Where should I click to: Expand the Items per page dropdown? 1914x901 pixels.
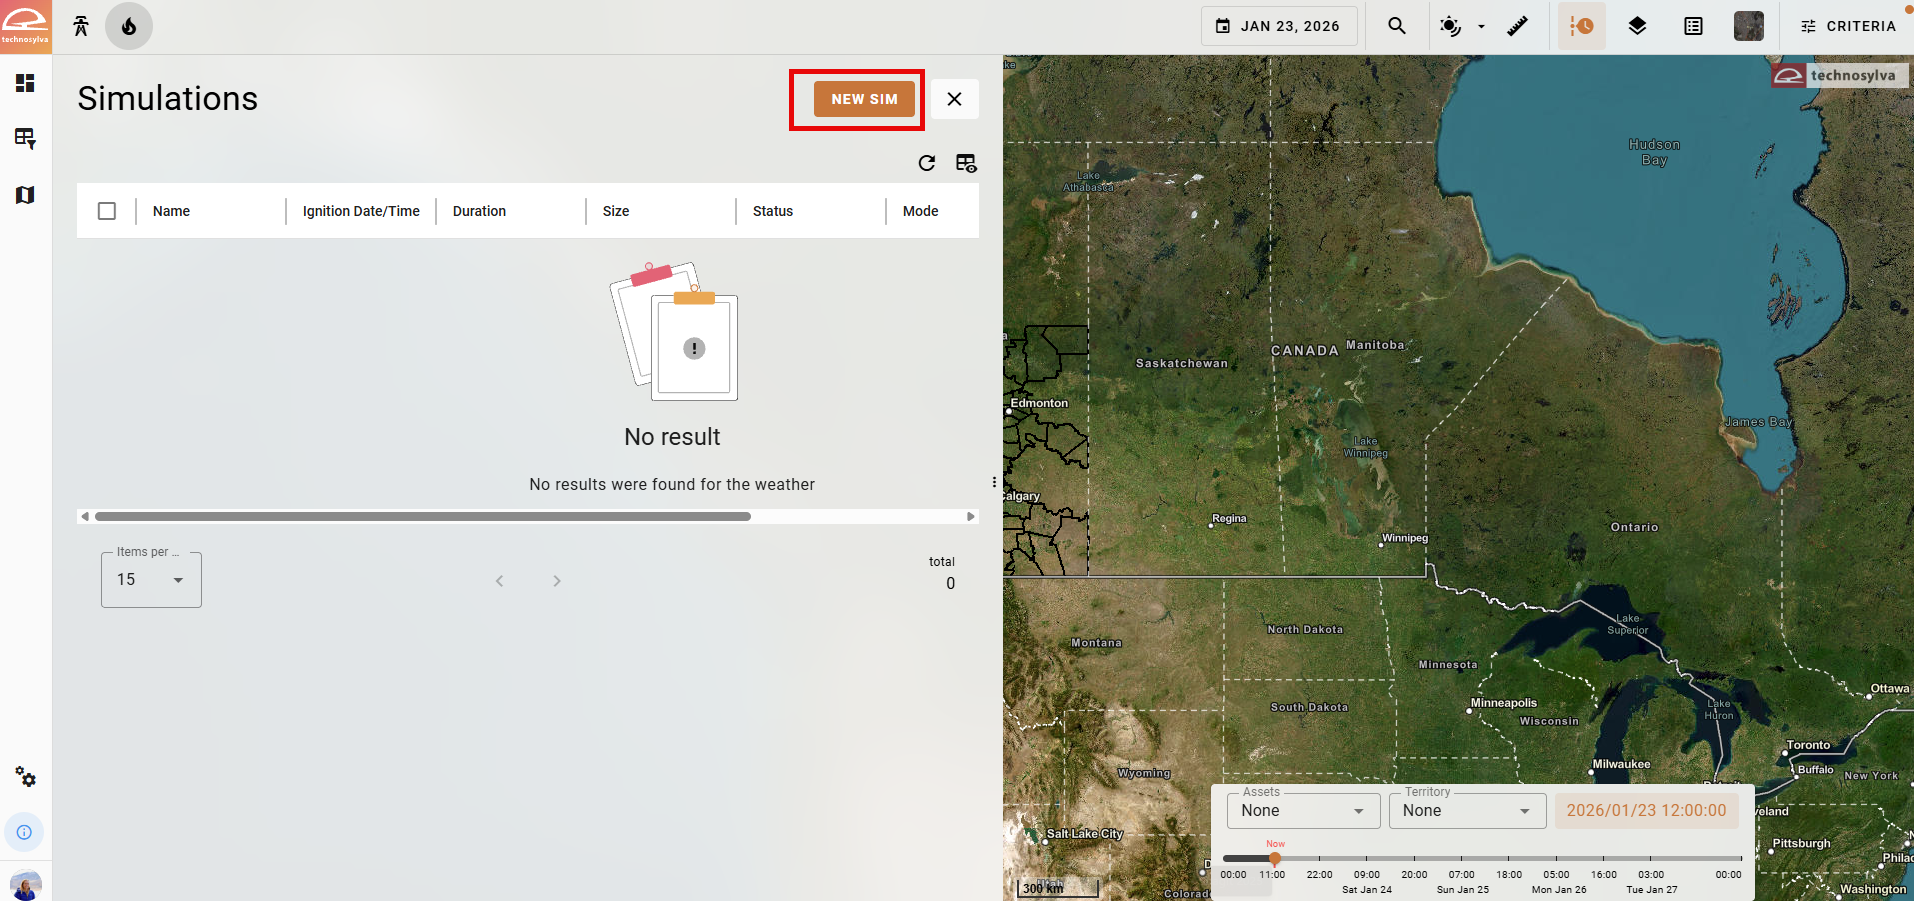tap(151, 580)
